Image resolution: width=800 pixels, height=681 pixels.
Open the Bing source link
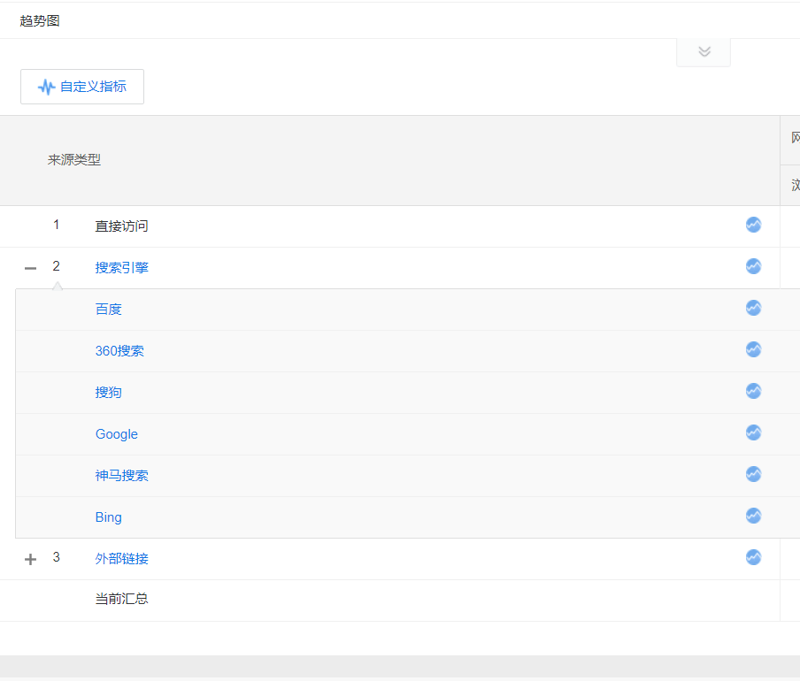[x=108, y=517]
